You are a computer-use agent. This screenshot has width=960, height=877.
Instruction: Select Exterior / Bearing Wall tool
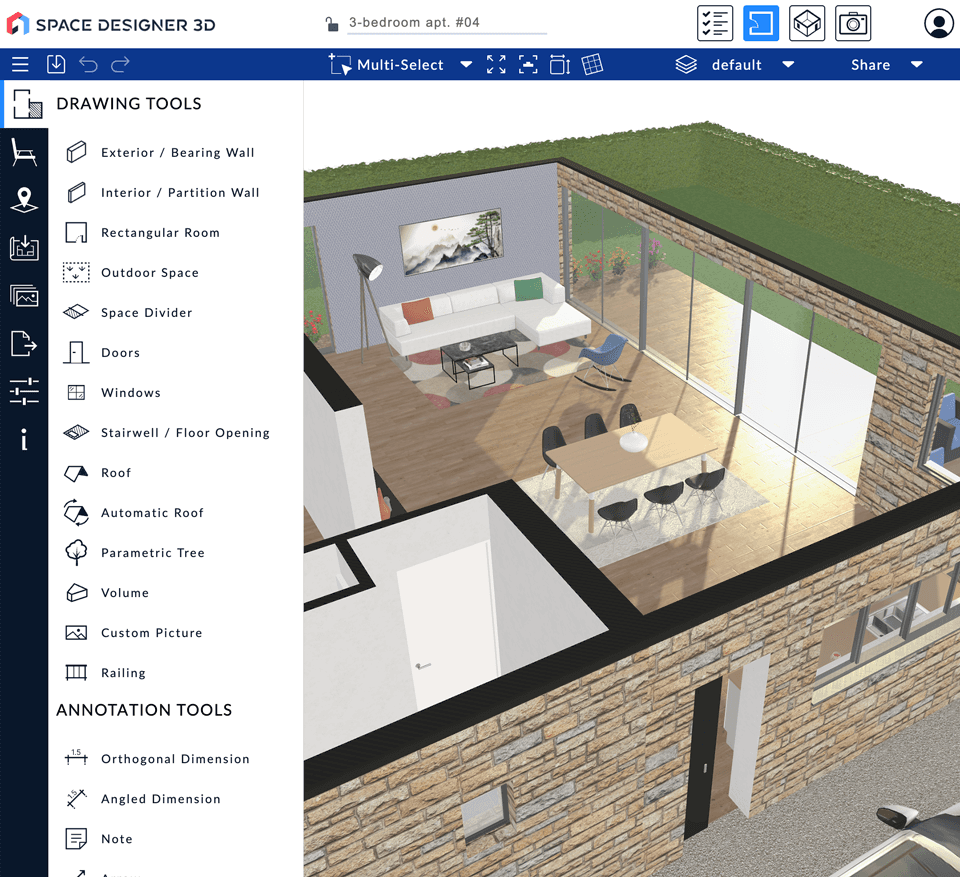pos(177,153)
